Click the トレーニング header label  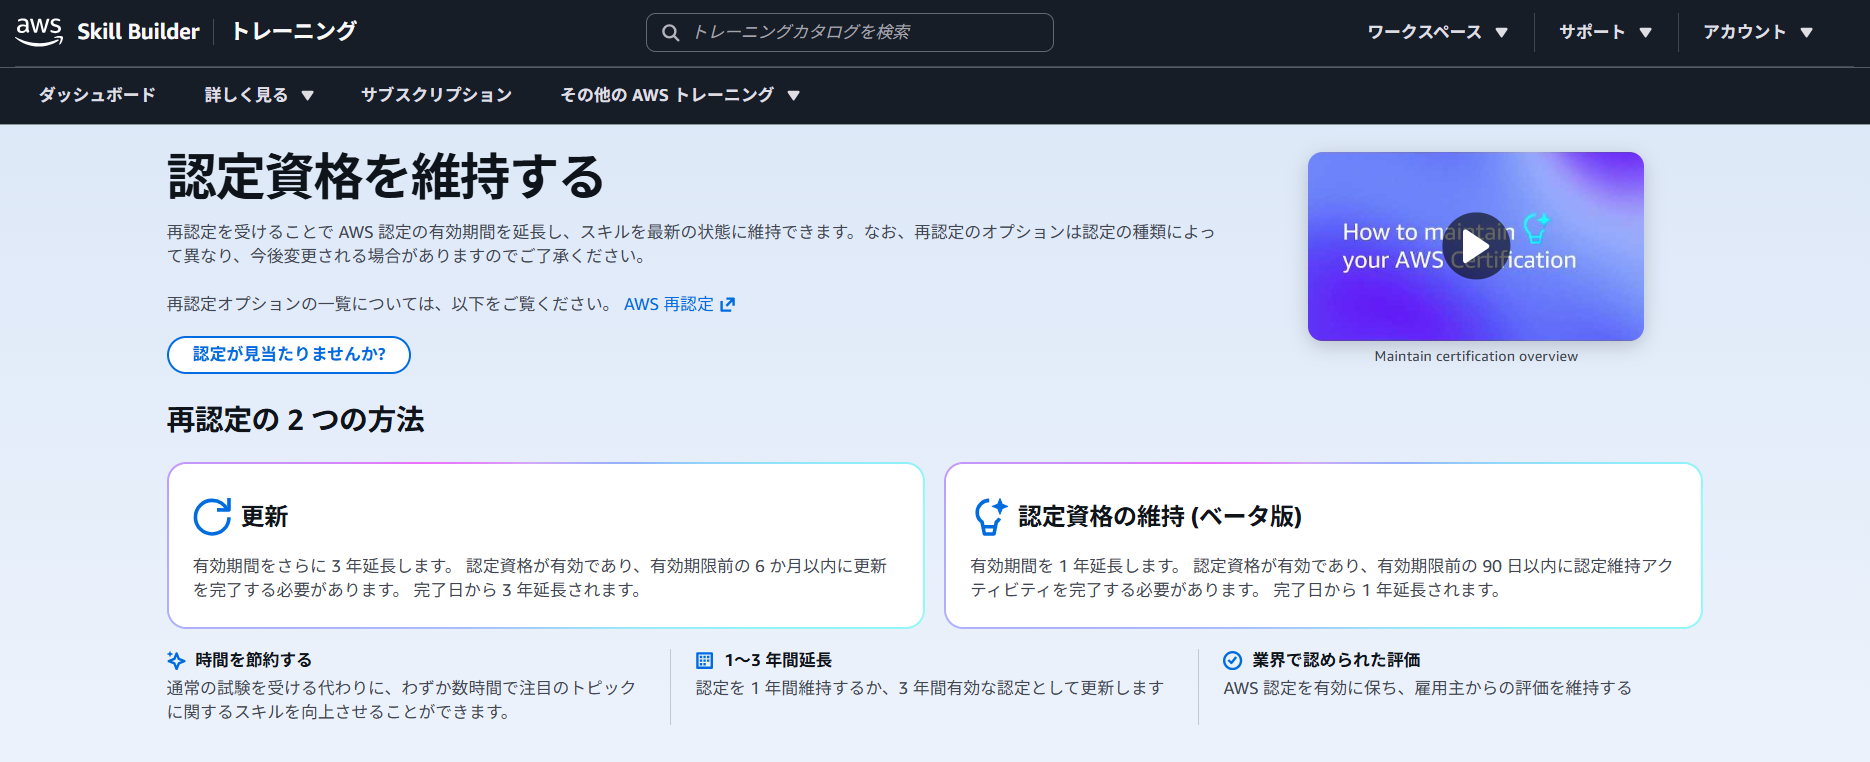(x=294, y=32)
